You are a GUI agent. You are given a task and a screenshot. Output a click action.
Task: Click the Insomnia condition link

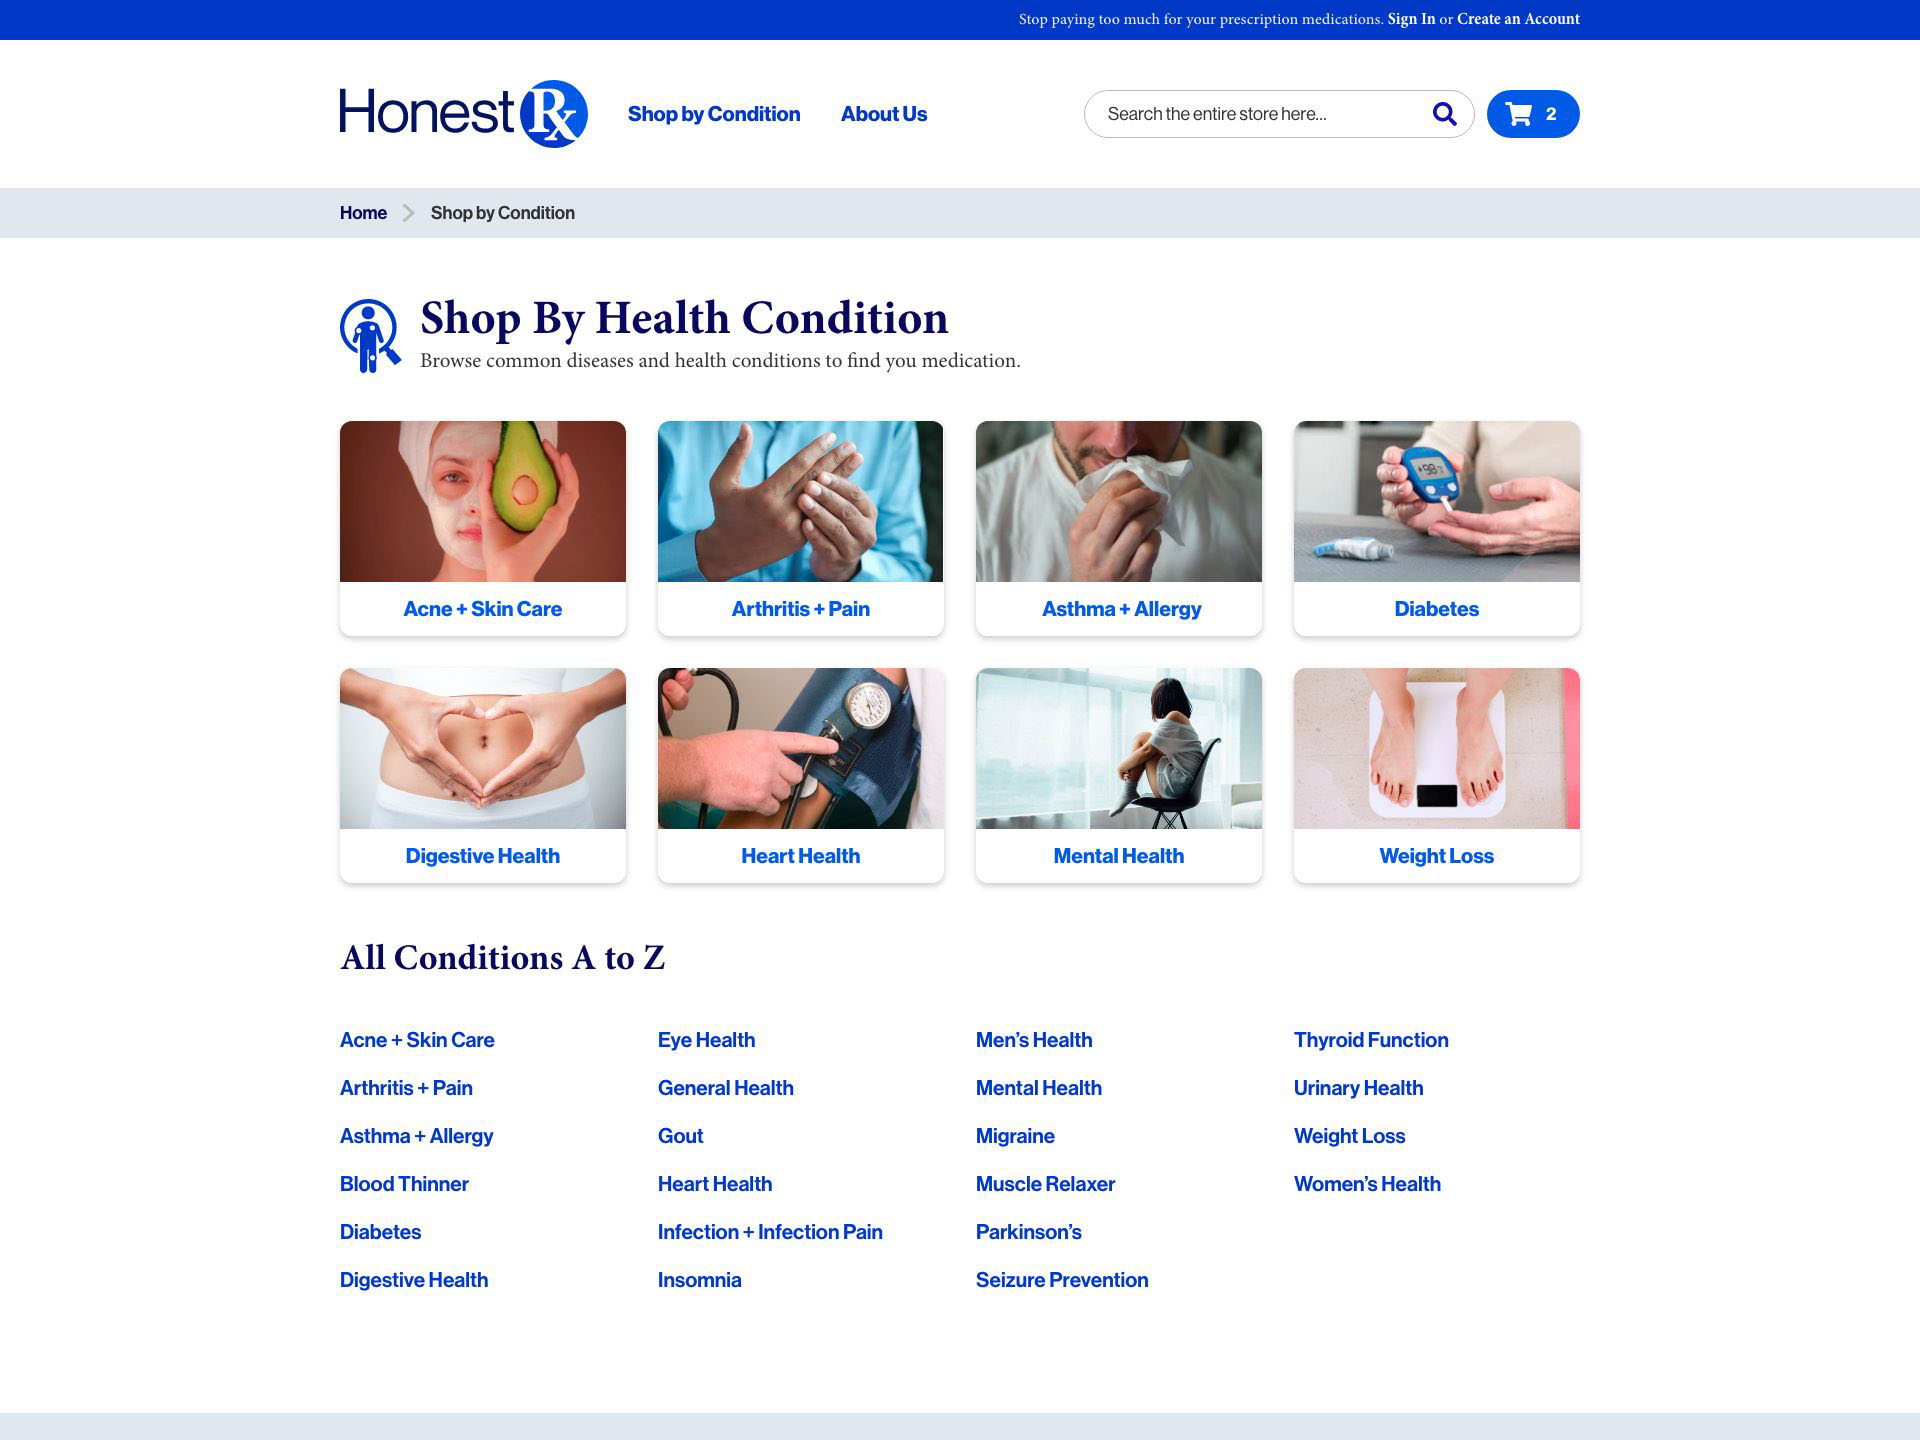pyautogui.click(x=698, y=1280)
